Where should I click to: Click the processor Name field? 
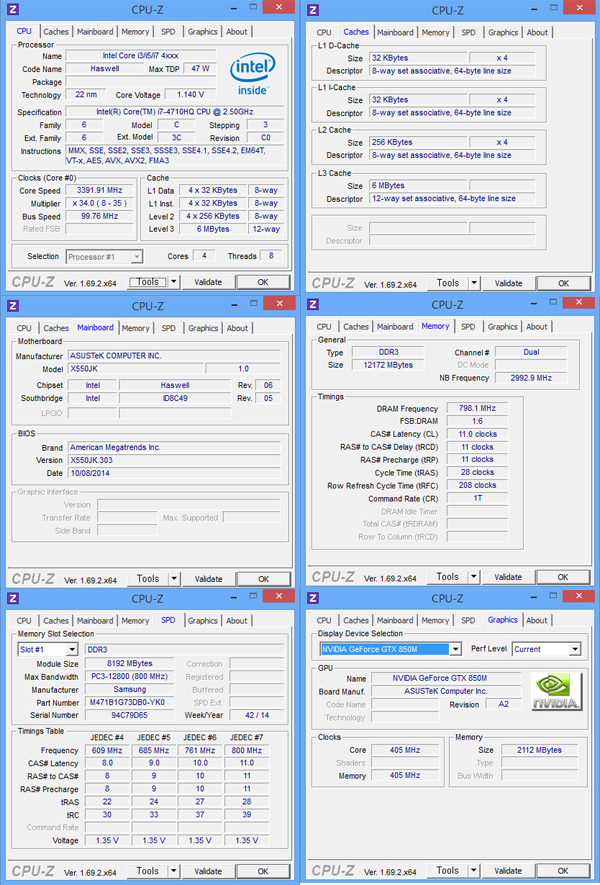pos(141,55)
